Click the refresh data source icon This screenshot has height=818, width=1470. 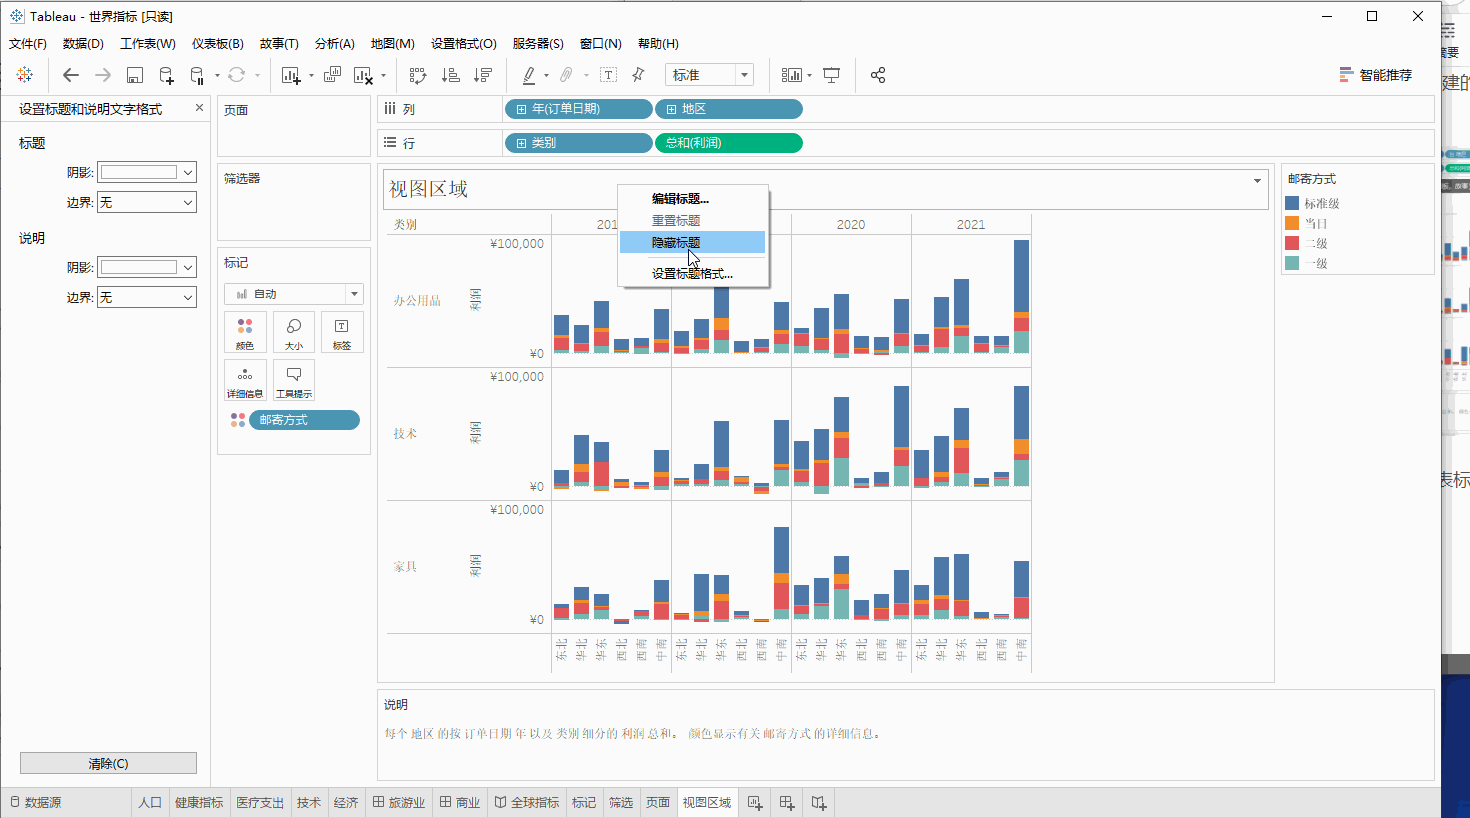(237, 75)
